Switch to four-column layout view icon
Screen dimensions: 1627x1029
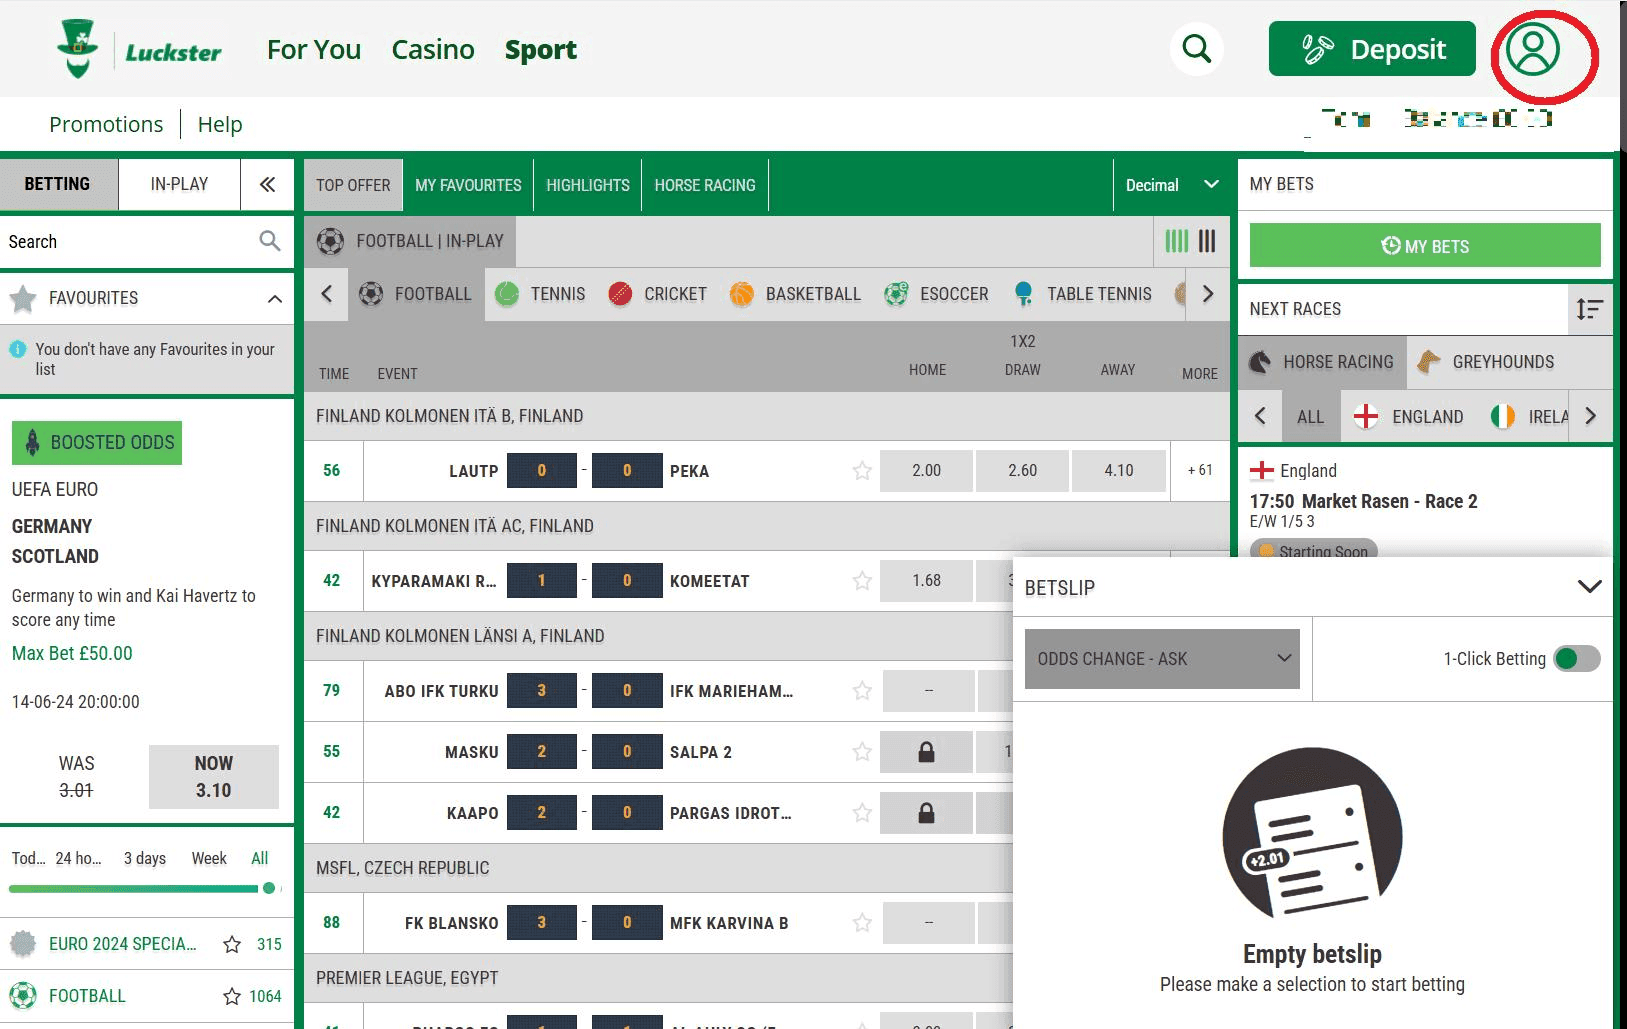tap(1176, 241)
